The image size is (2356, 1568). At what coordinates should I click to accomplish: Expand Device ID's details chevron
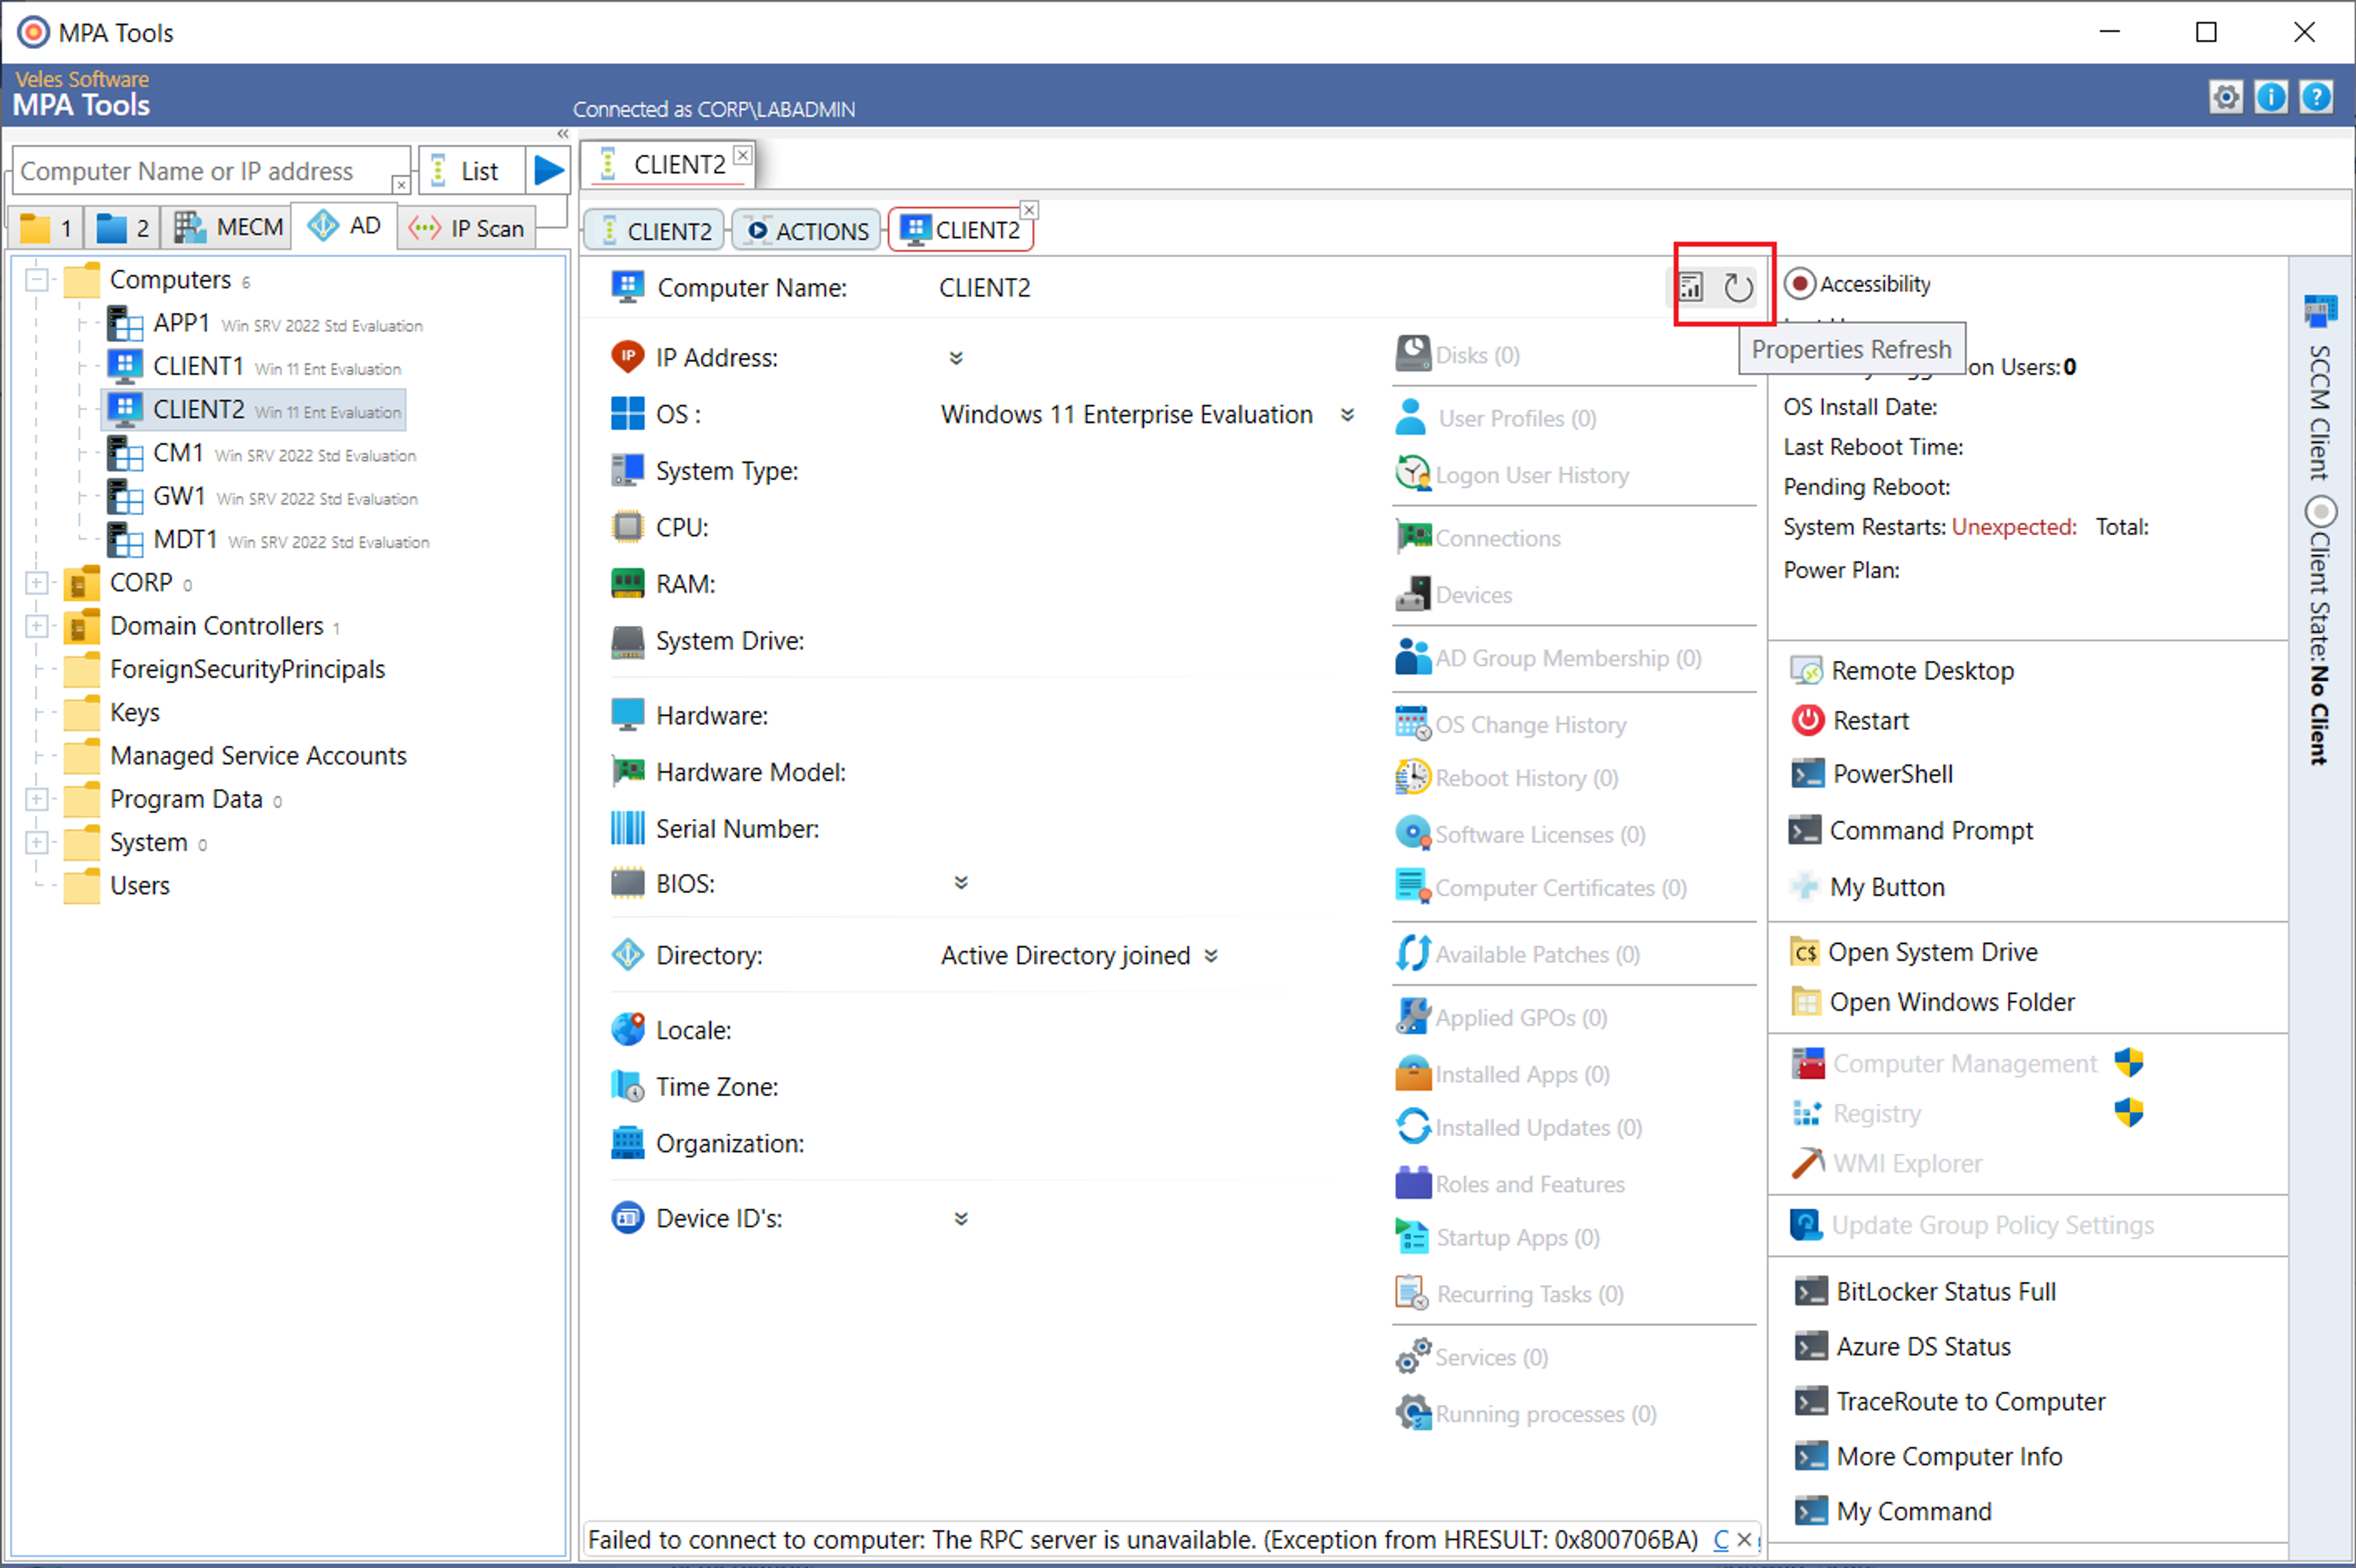961,1219
